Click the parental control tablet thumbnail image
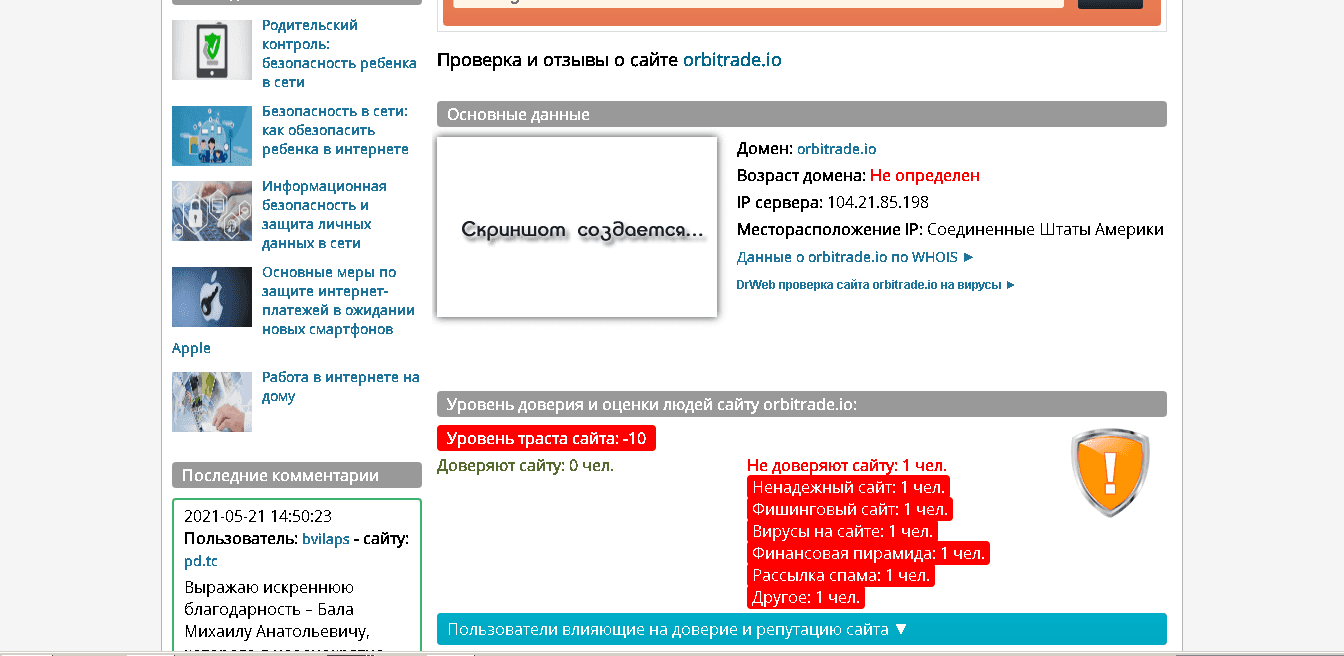1344x656 pixels. 211,50
